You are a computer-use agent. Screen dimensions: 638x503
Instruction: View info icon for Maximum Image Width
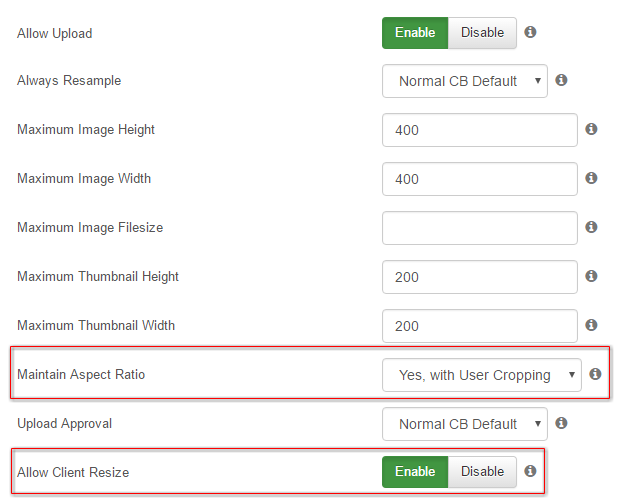[591, 178]
